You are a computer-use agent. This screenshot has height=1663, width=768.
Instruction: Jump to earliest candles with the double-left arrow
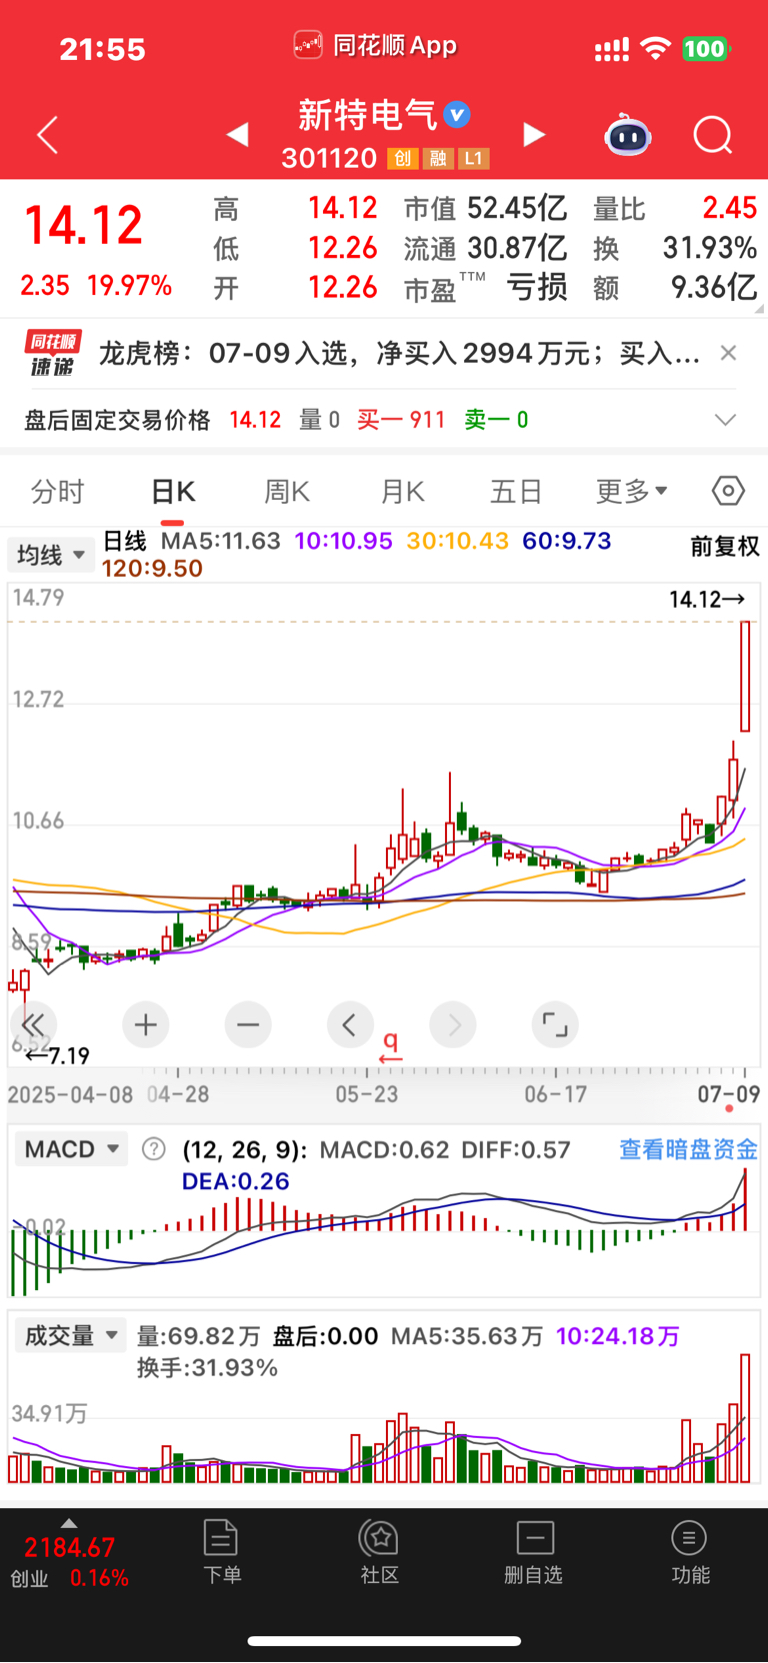click(x=33, y=1024)
